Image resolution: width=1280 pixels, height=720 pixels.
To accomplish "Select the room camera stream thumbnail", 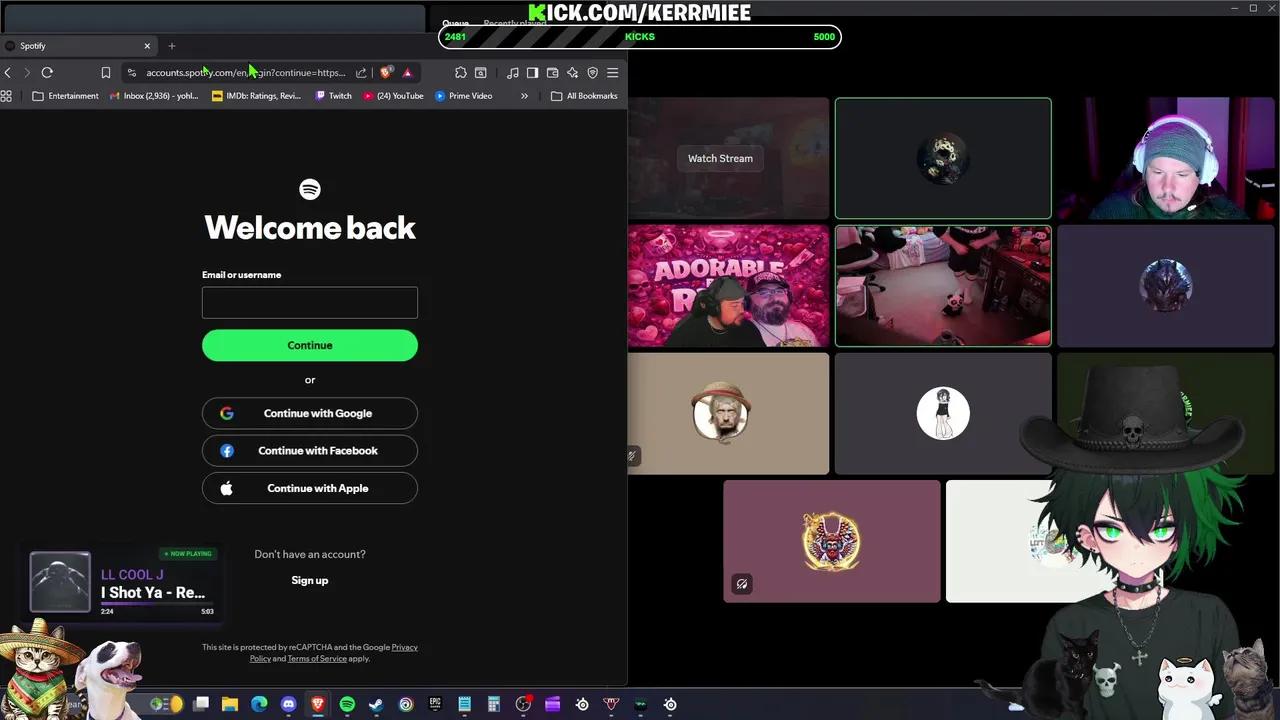I will (943, 286).
